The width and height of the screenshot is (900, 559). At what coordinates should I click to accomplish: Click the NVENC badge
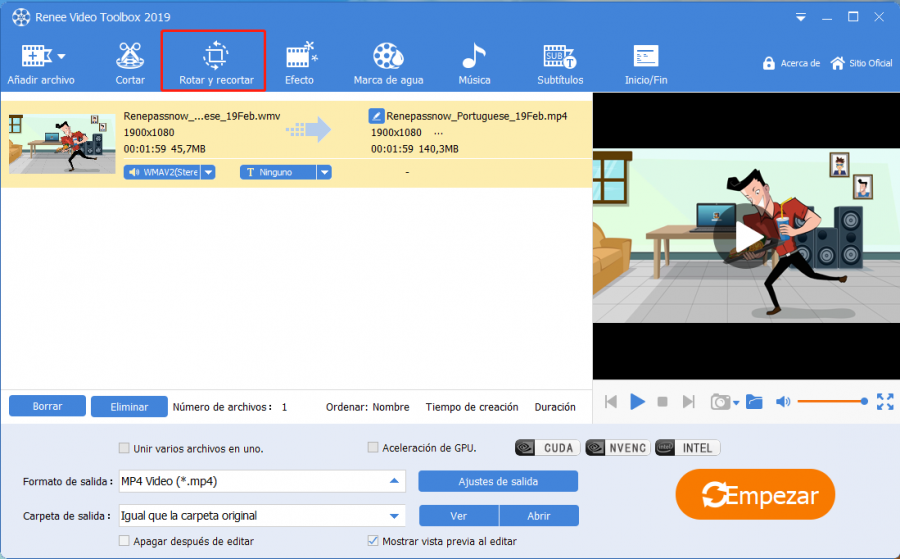click(x=618, y=448)
